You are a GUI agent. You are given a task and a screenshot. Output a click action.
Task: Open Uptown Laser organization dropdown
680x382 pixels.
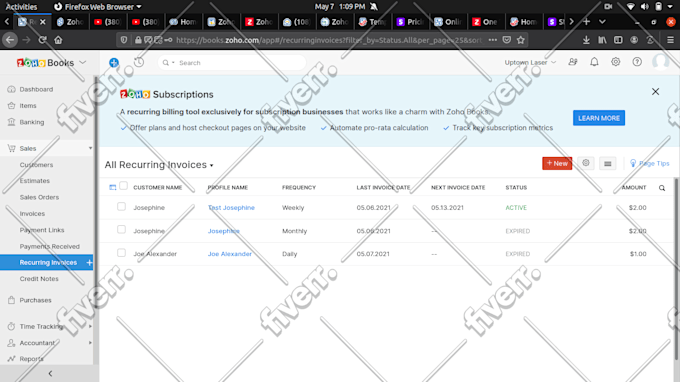click(530, 62)
